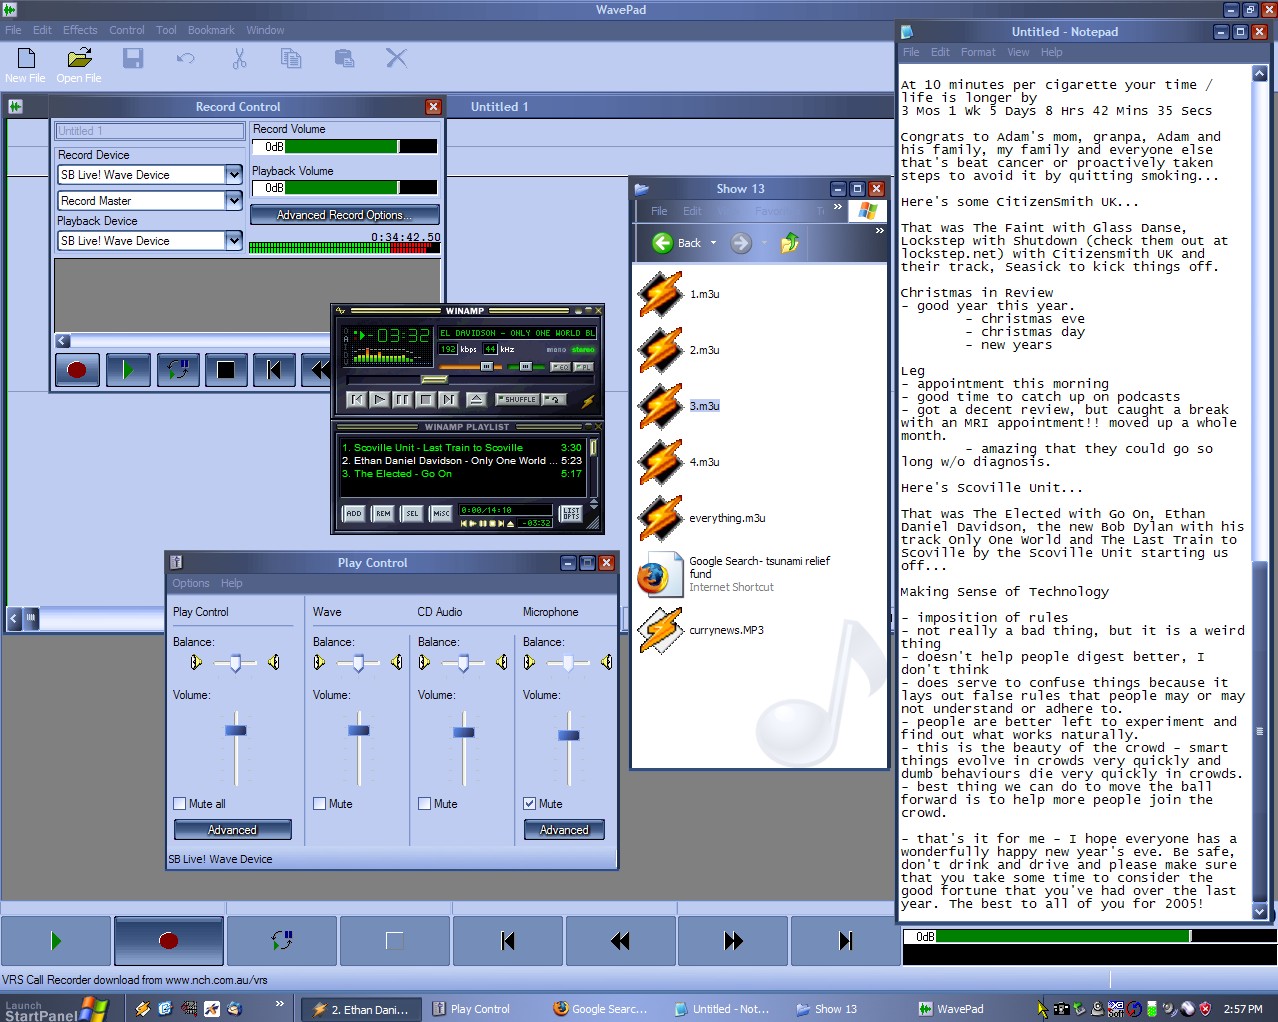Screen dimensions: 1278x1022
Task: Expand the Playback Device dropdown
Action: coord(234,241)
